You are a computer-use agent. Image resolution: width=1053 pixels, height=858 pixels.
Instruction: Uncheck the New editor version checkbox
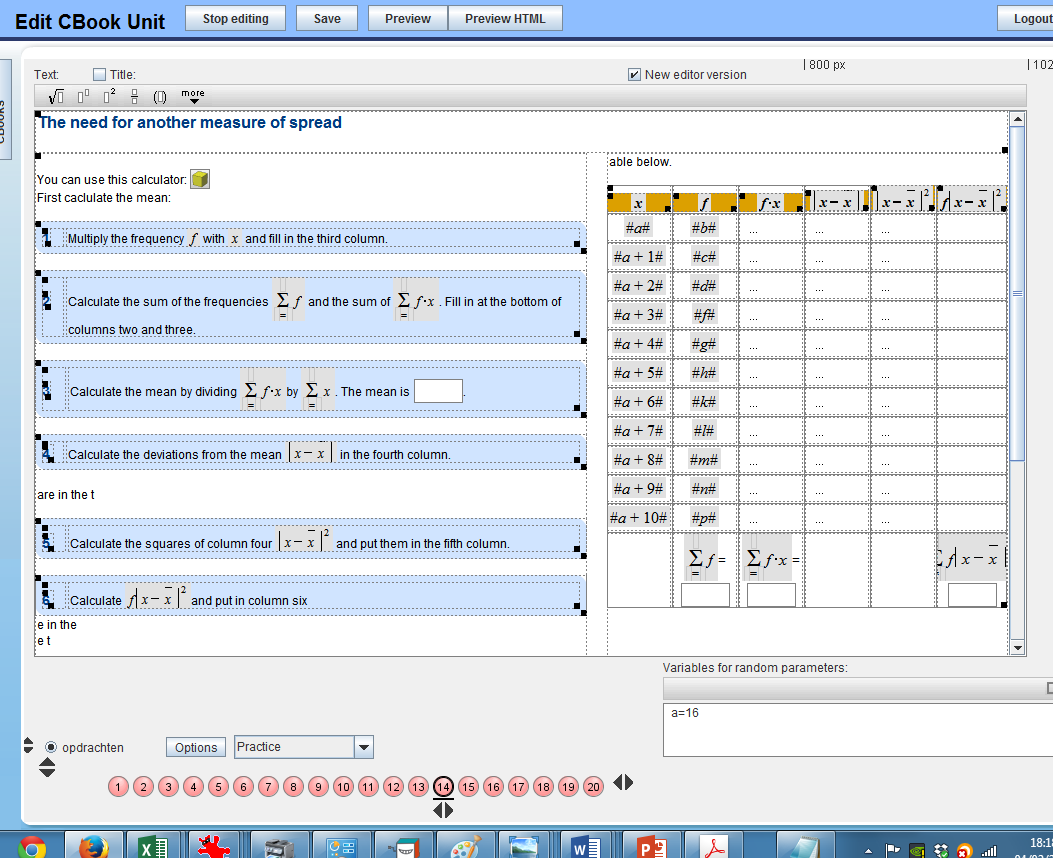click(634, 75)
